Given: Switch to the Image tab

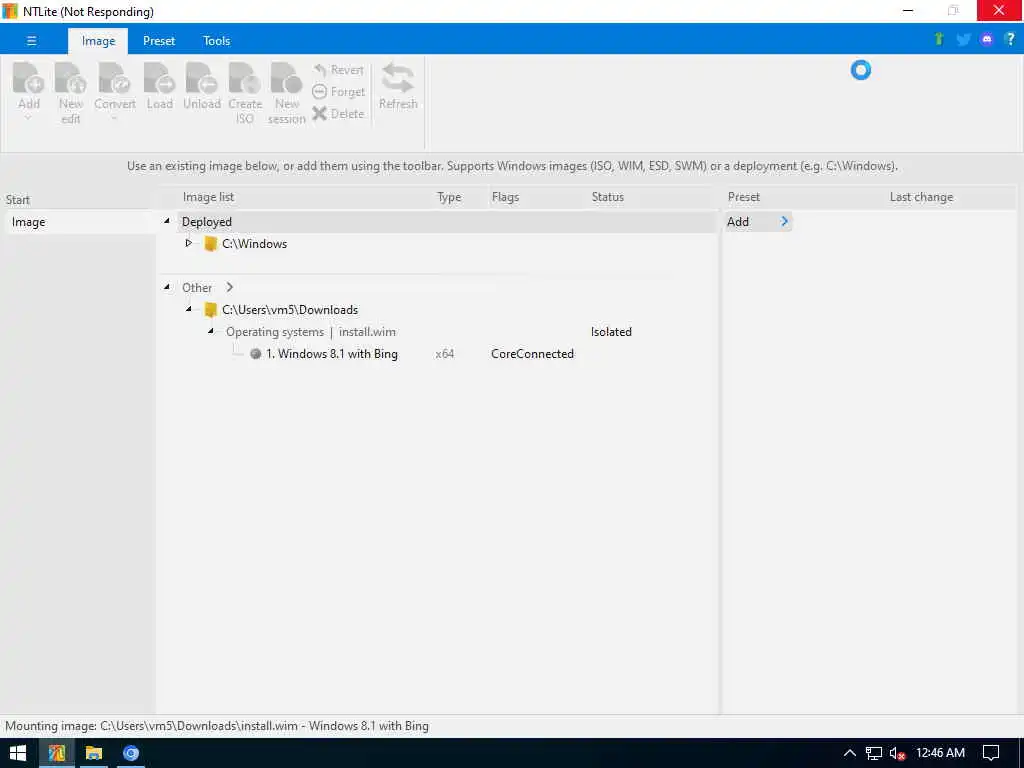Looking at the screenshot, I should (x=98, y=41).
